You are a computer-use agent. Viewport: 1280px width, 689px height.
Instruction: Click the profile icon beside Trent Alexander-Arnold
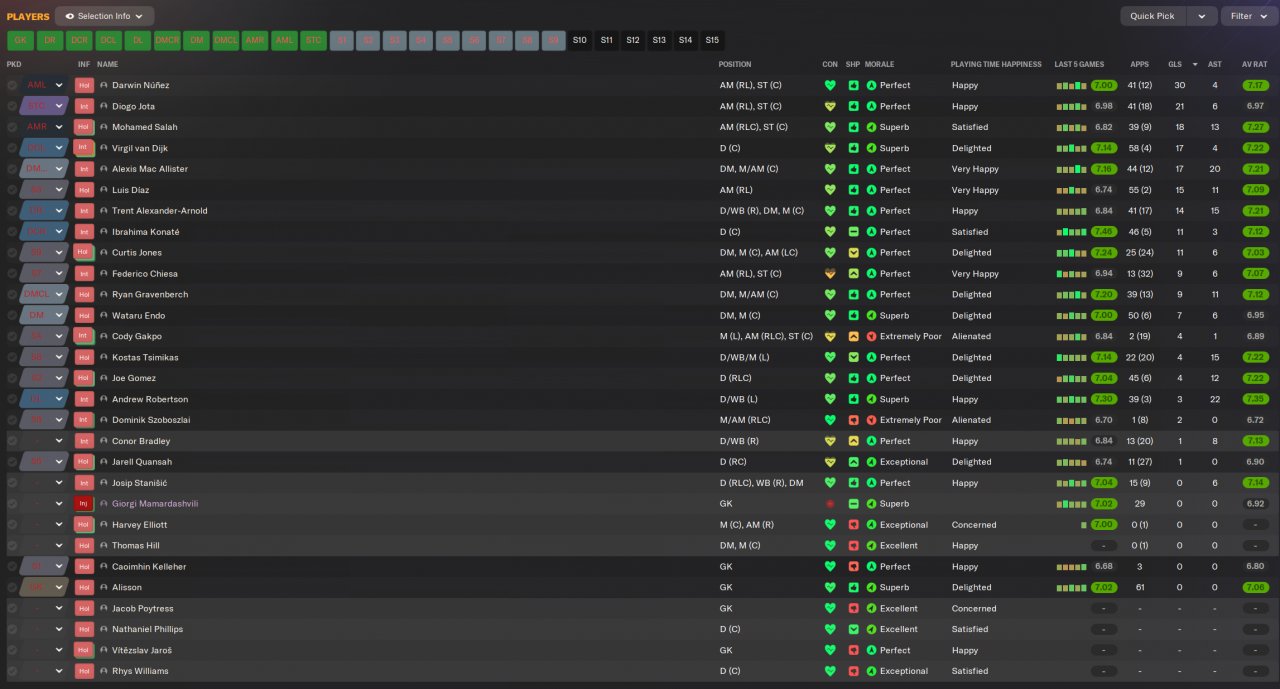[x=103, y=211]
